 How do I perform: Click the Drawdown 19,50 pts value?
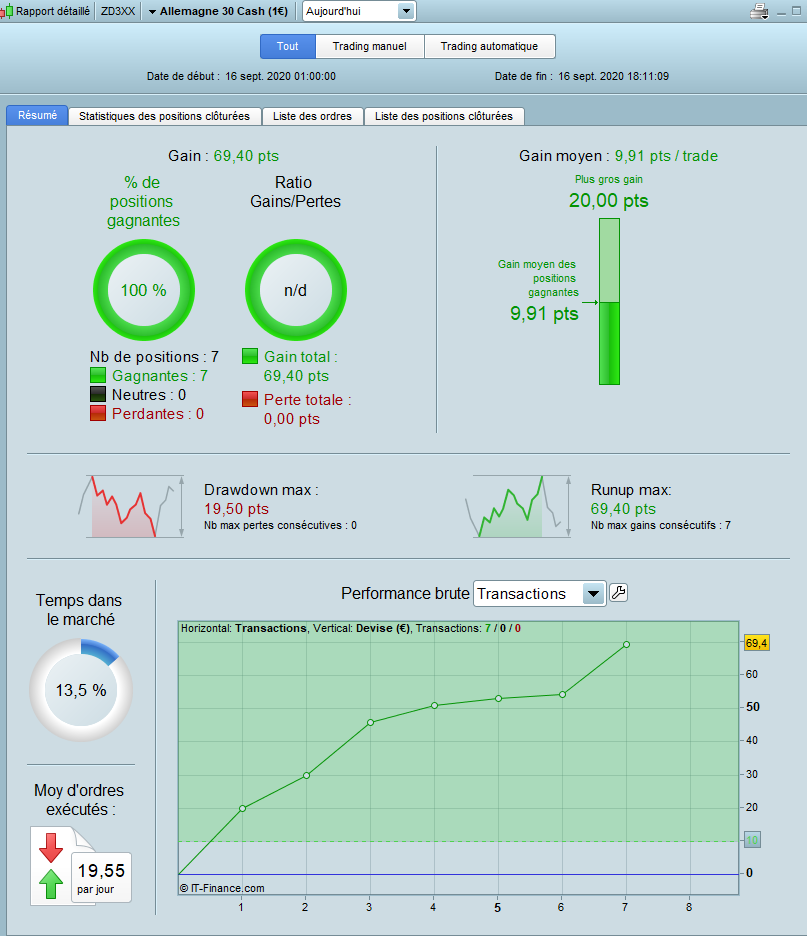point(236,509)
